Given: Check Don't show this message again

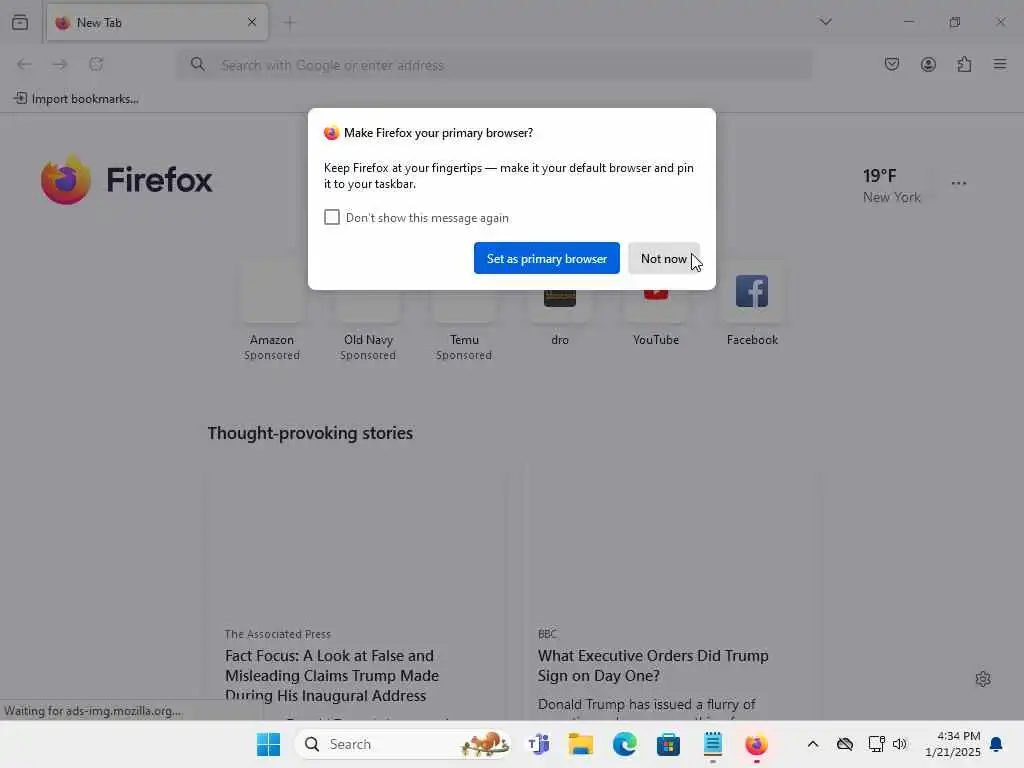Looking at the screenshot, I should point(332,217).
